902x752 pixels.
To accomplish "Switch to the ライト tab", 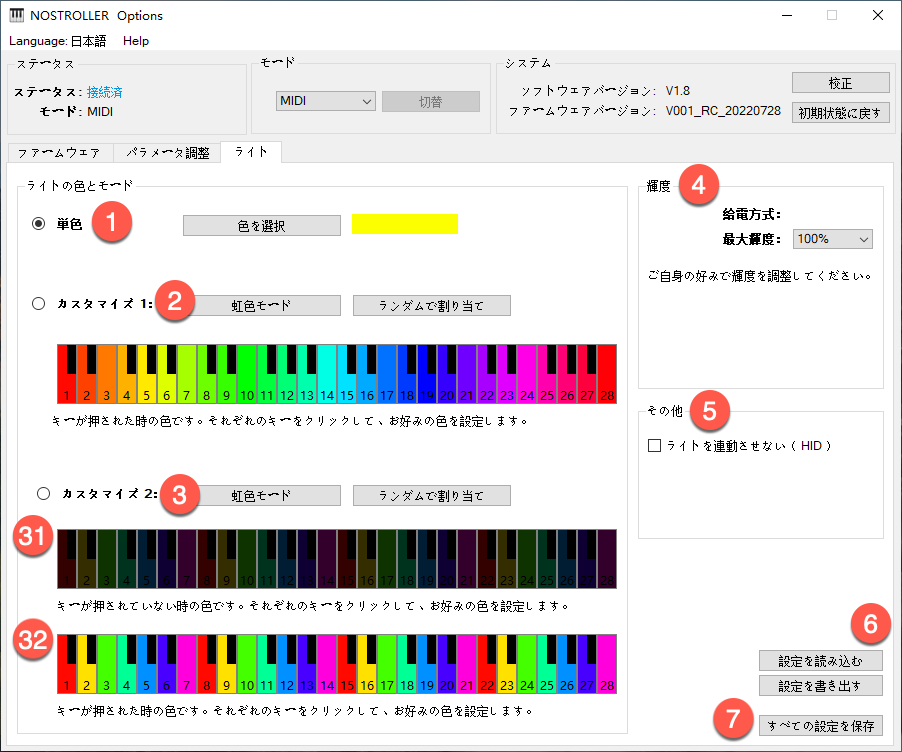I will (251, 151).
